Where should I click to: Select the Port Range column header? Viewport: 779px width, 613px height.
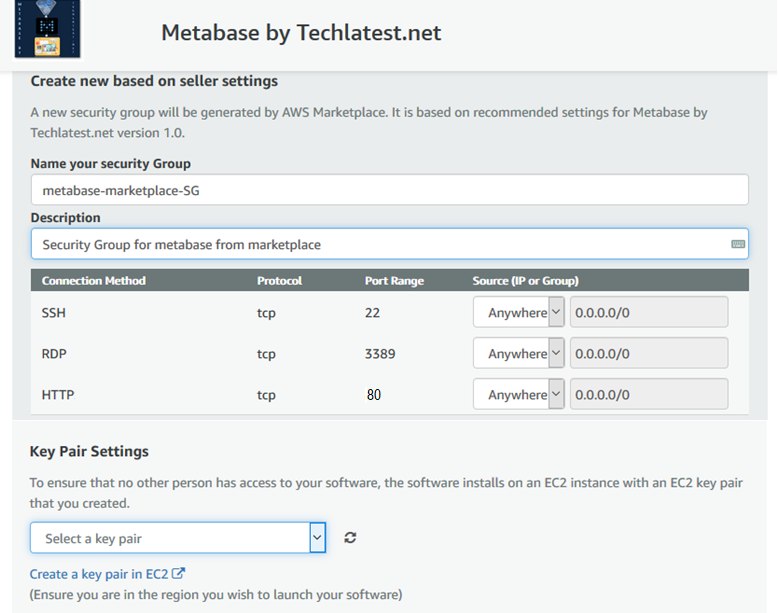[394, 281]
